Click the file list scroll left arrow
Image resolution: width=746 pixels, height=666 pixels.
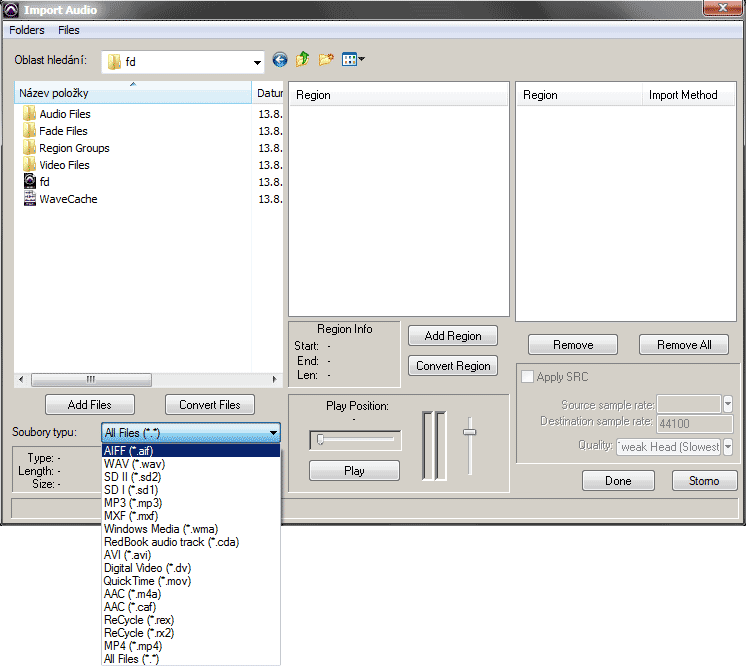coord(21,380)
